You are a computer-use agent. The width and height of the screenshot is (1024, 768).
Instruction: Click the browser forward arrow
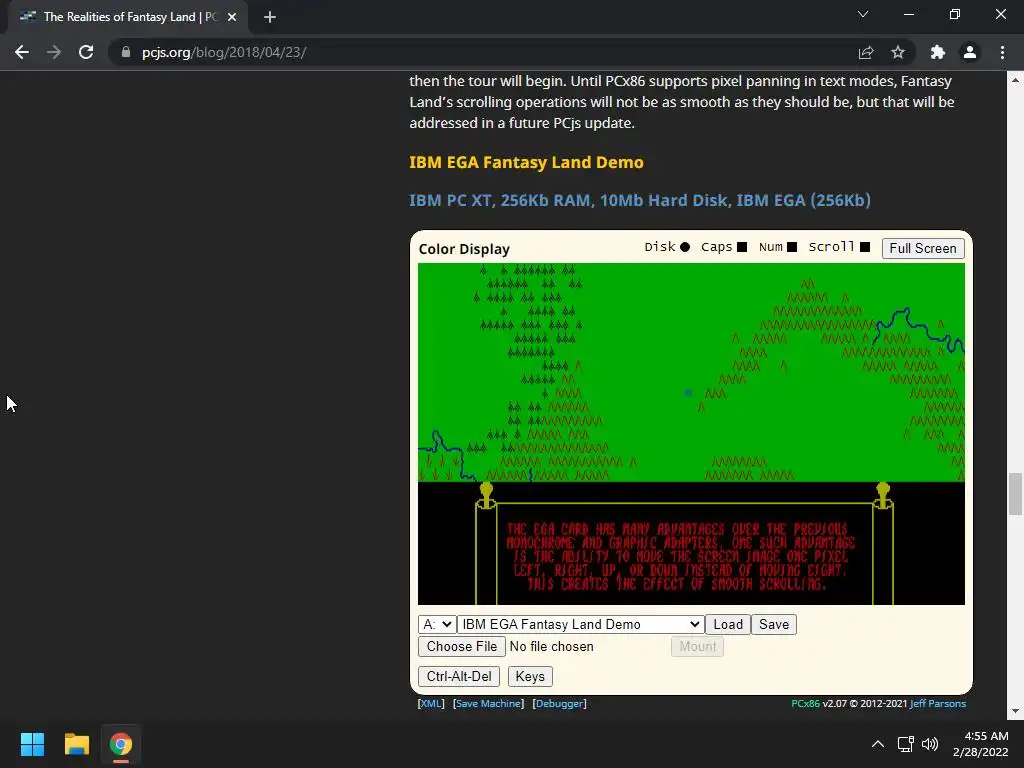click(54, 52)
